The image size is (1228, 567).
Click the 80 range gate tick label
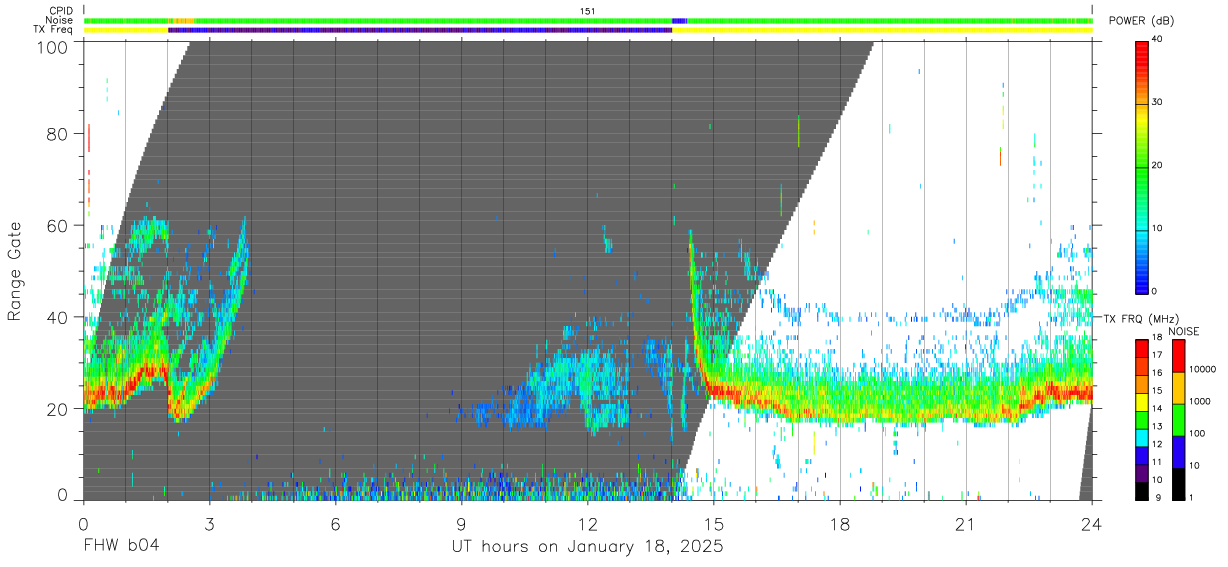tap(59, 133)
